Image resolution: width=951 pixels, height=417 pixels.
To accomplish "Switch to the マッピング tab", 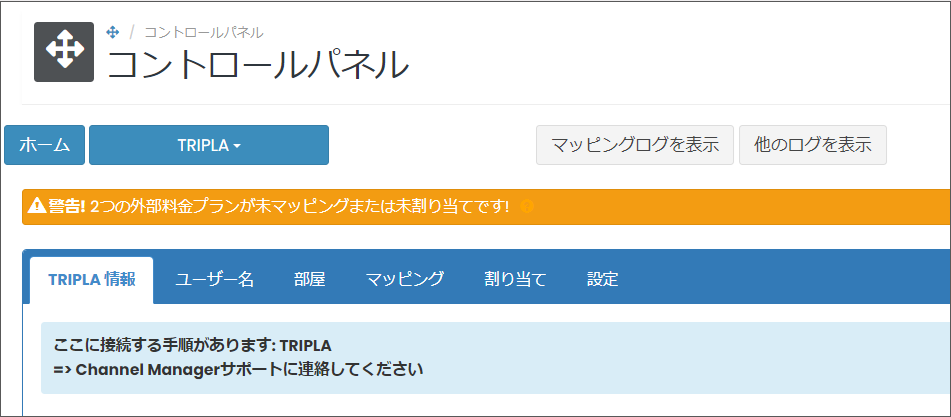I will tap(405, 279).
